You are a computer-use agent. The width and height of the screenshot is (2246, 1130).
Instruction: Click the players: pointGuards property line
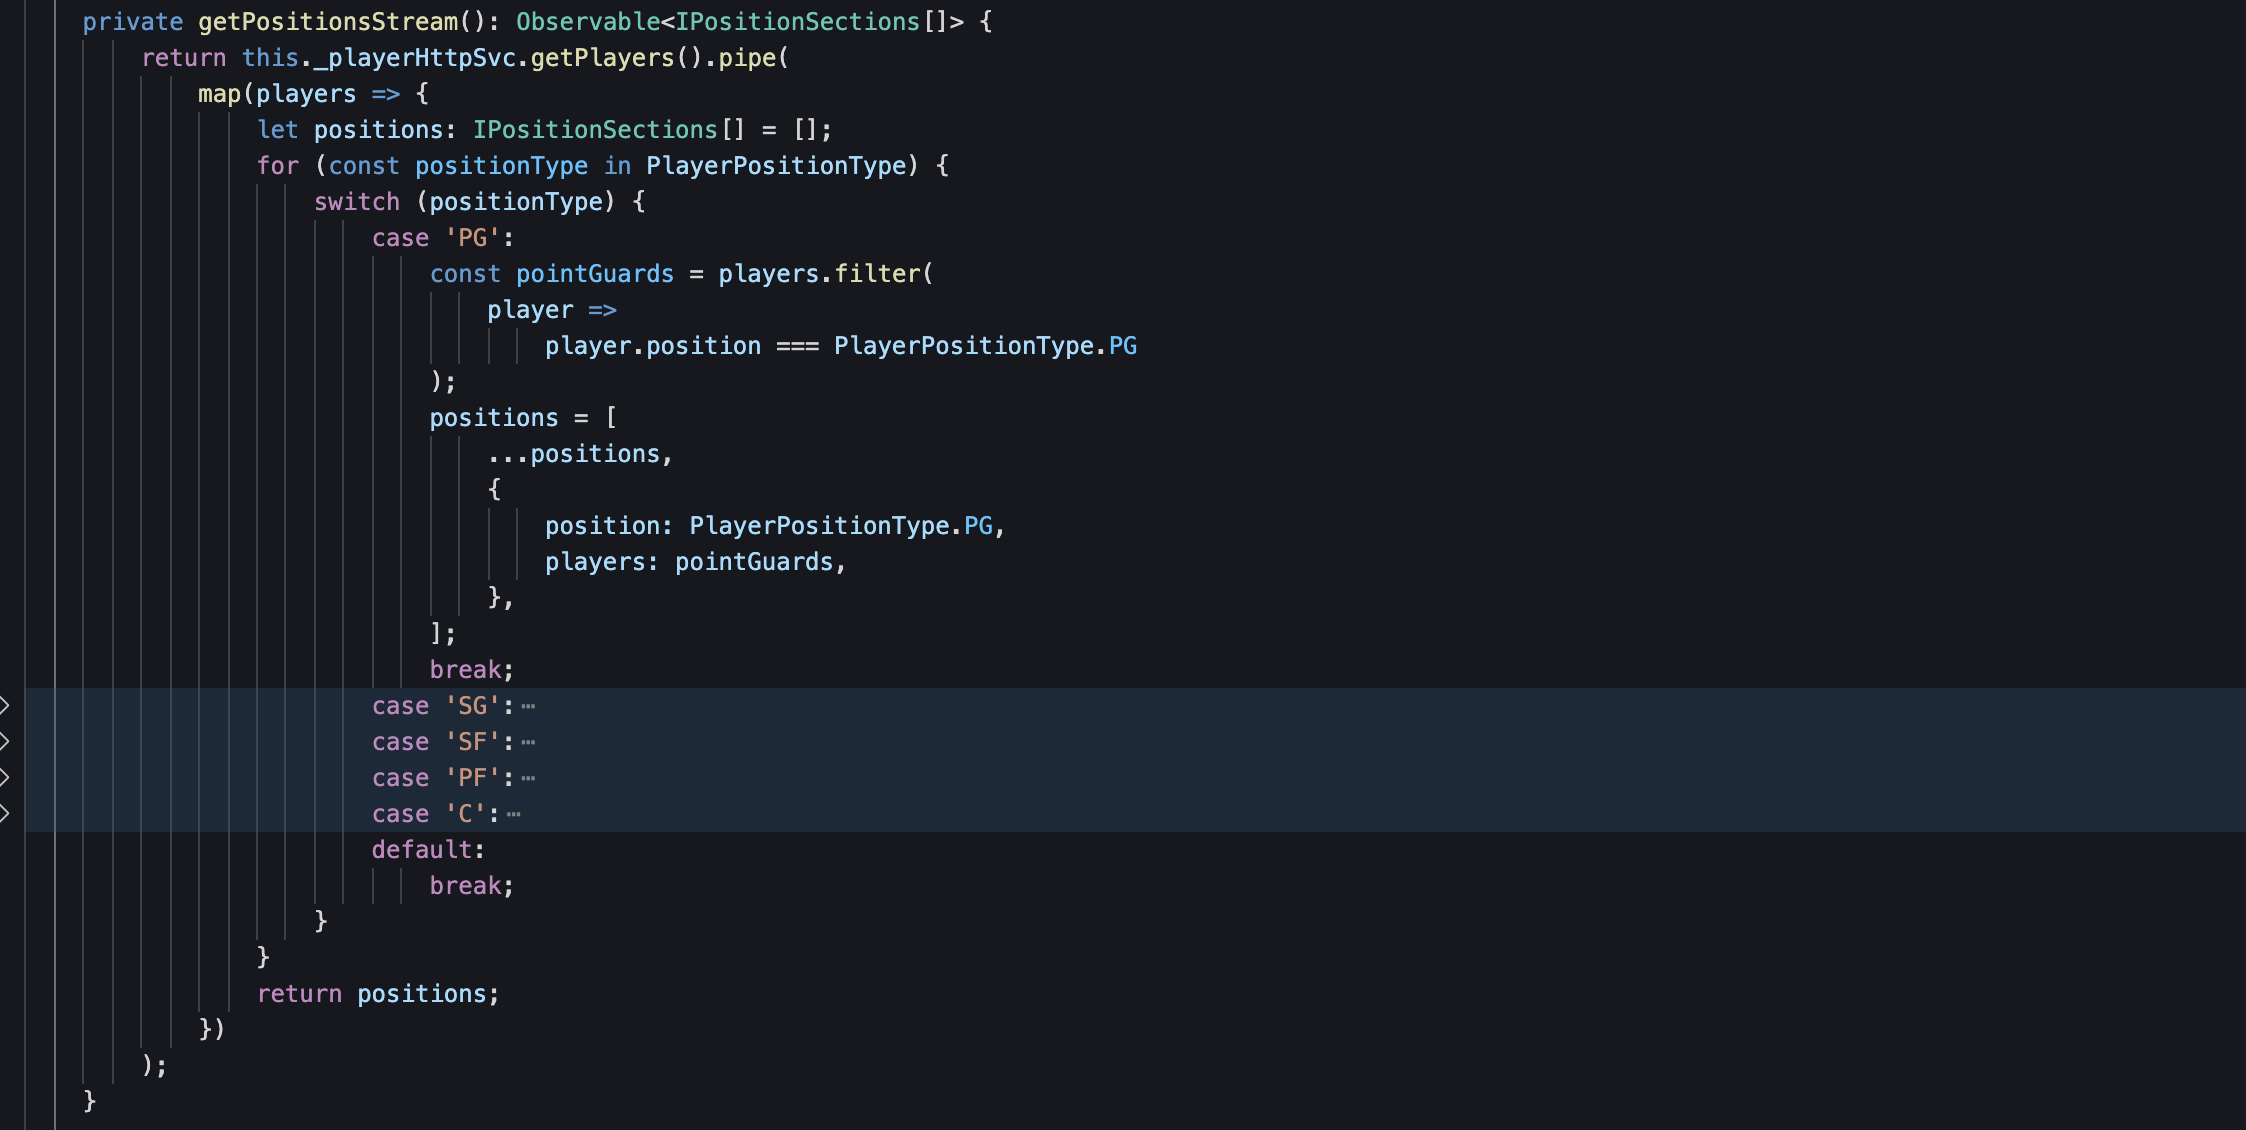[695, 561]
